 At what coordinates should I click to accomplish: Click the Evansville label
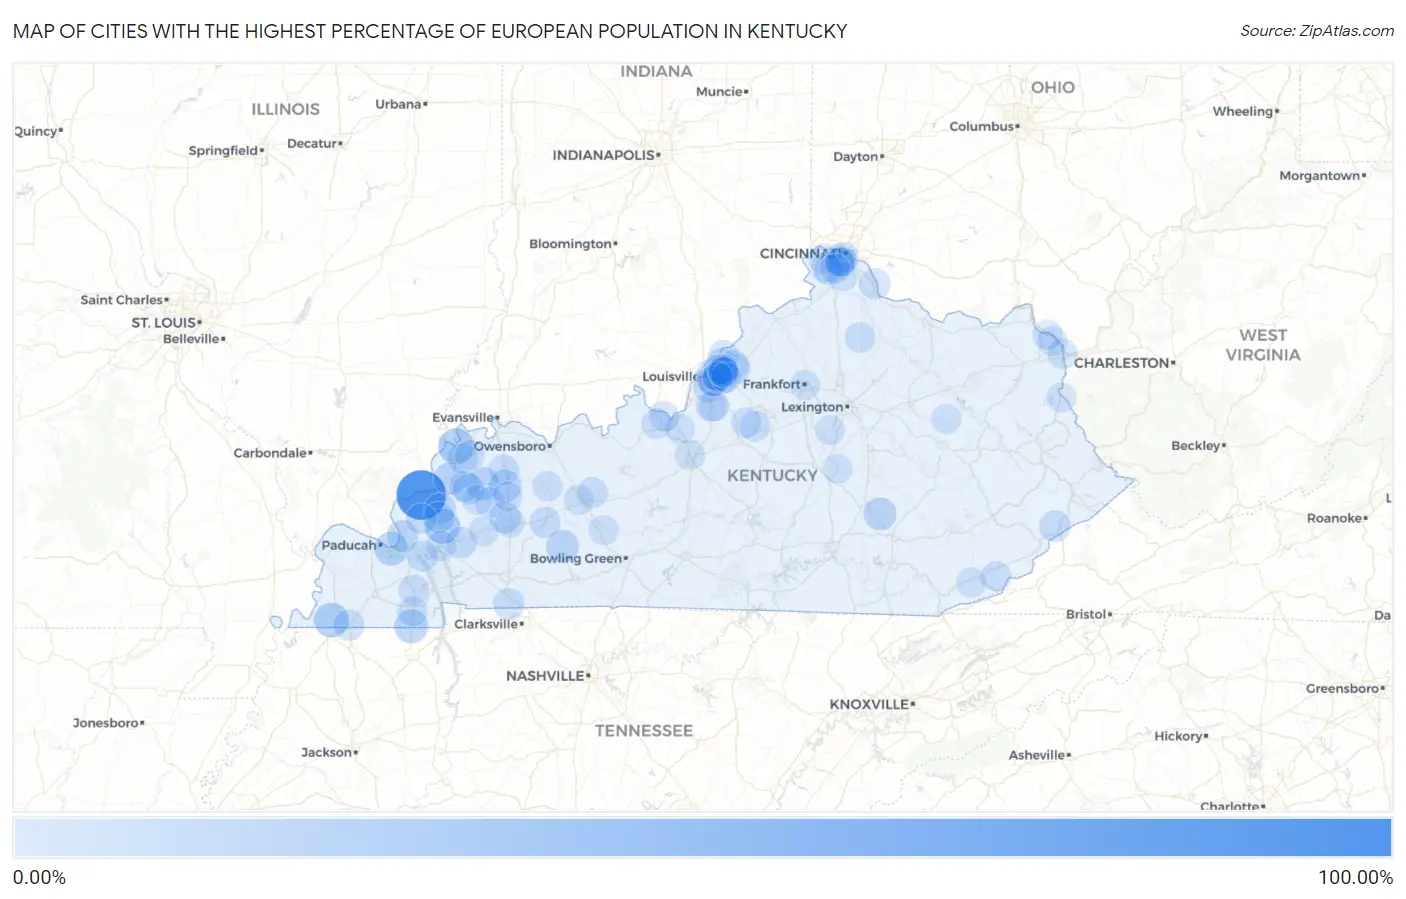coord(463,417)
